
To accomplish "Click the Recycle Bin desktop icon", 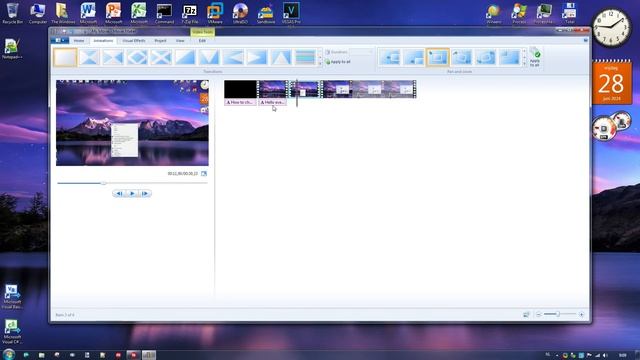I will tap(13, 13).
